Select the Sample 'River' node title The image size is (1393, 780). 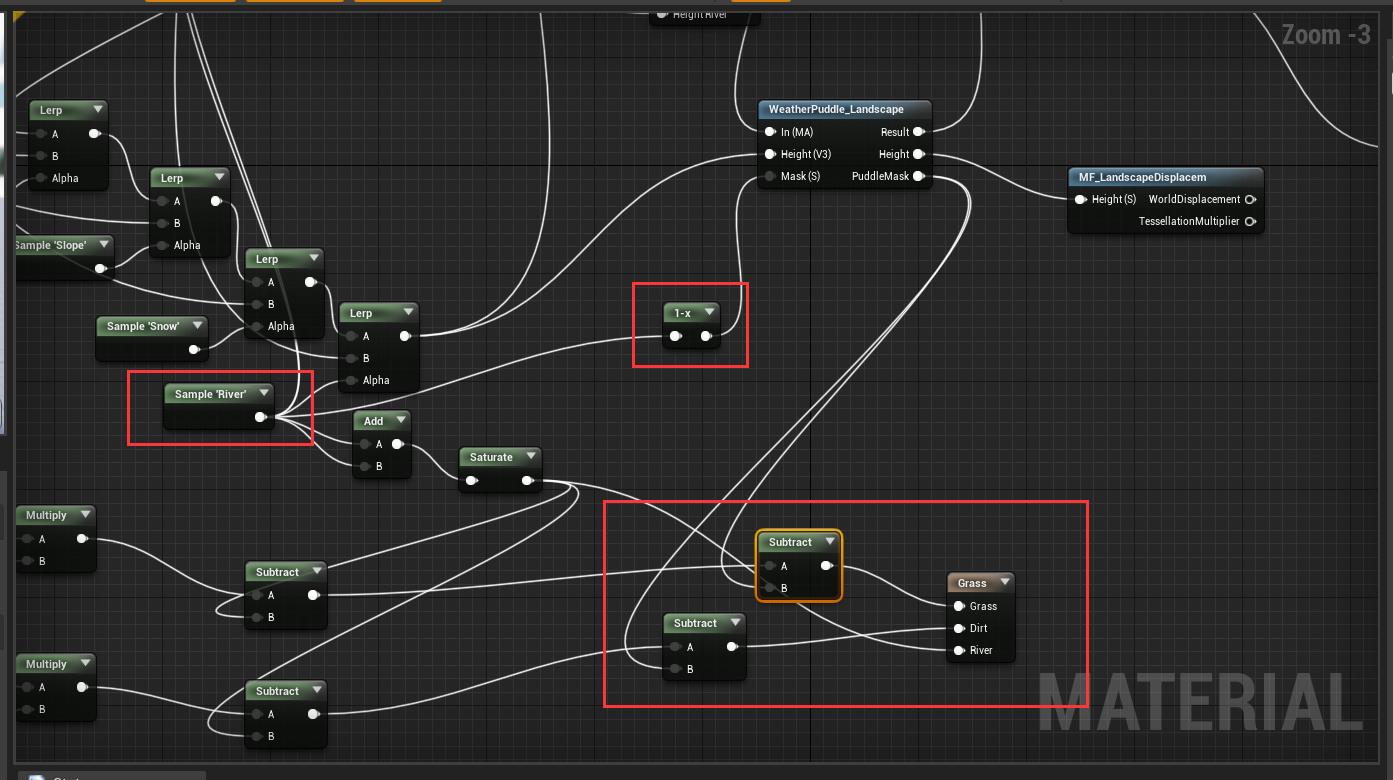210,394
